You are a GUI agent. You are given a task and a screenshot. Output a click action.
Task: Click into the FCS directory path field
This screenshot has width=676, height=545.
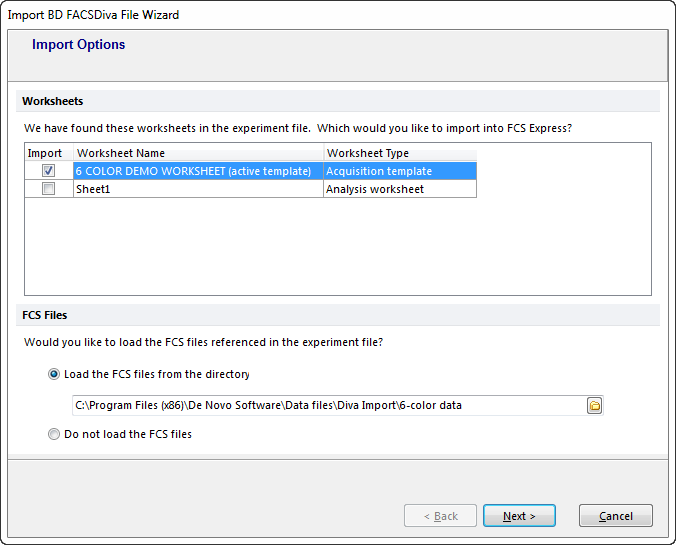328,405
